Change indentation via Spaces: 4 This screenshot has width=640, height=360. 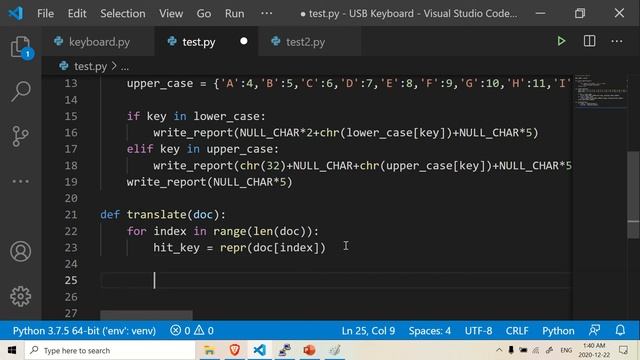pos(430,331)
